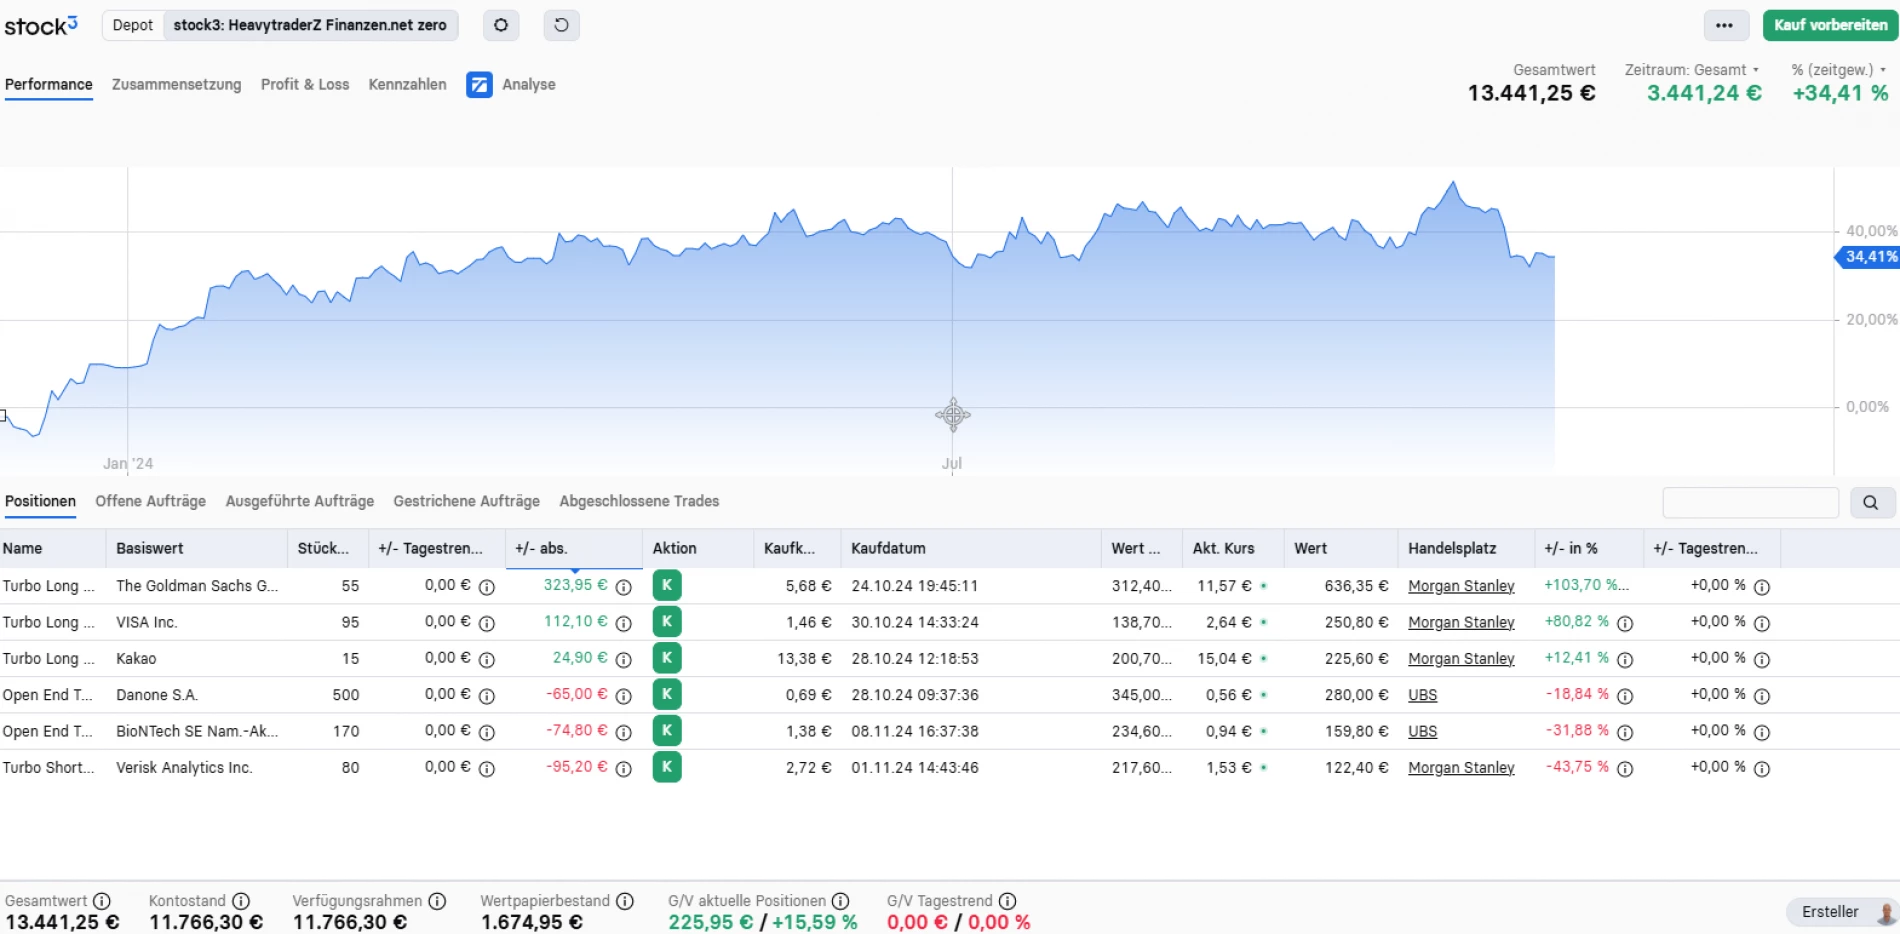
Task: Click the settings gear icon beside depot name
Action: point(501,25)
